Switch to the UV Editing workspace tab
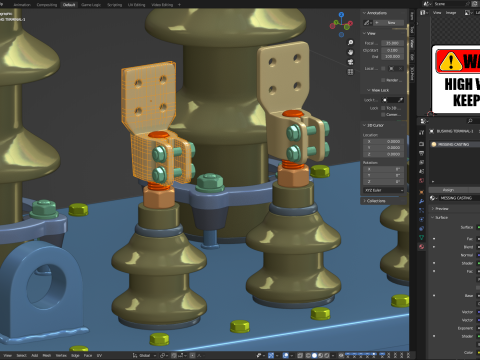The width and height of the screenshot is (480, 360). pos(136,5)
